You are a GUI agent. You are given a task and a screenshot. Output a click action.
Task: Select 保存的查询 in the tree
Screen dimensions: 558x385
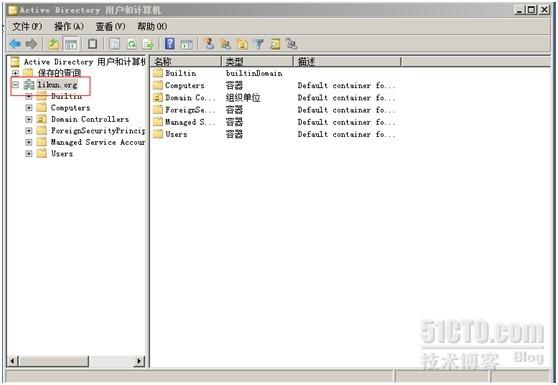[x=59, y=73]
